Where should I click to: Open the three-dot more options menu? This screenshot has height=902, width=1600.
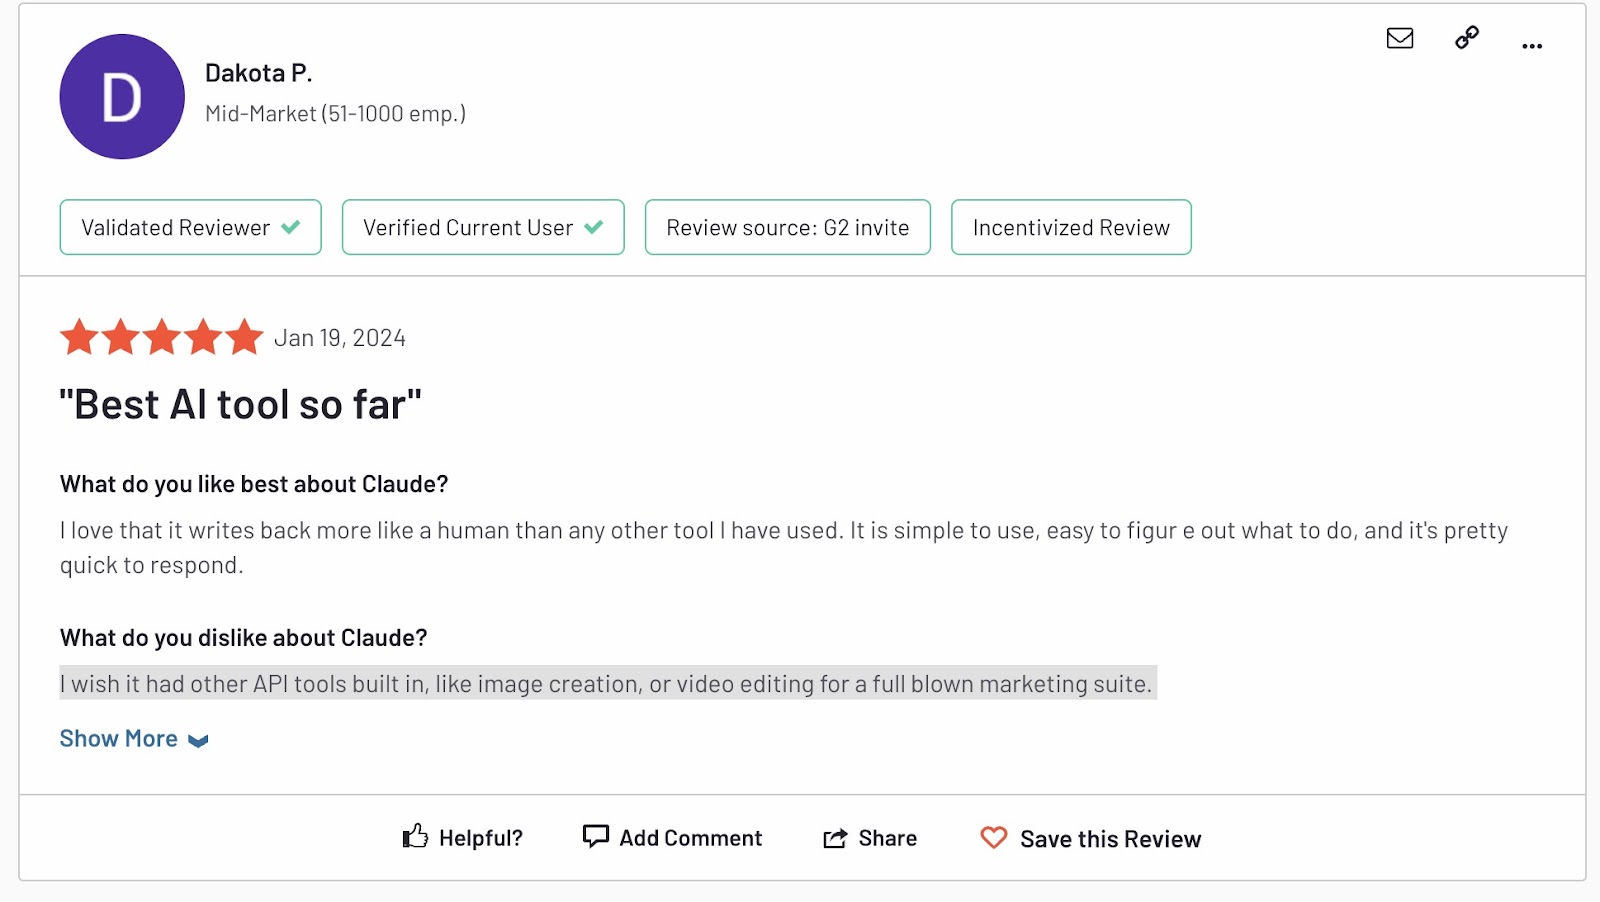tap(1532, 46)
